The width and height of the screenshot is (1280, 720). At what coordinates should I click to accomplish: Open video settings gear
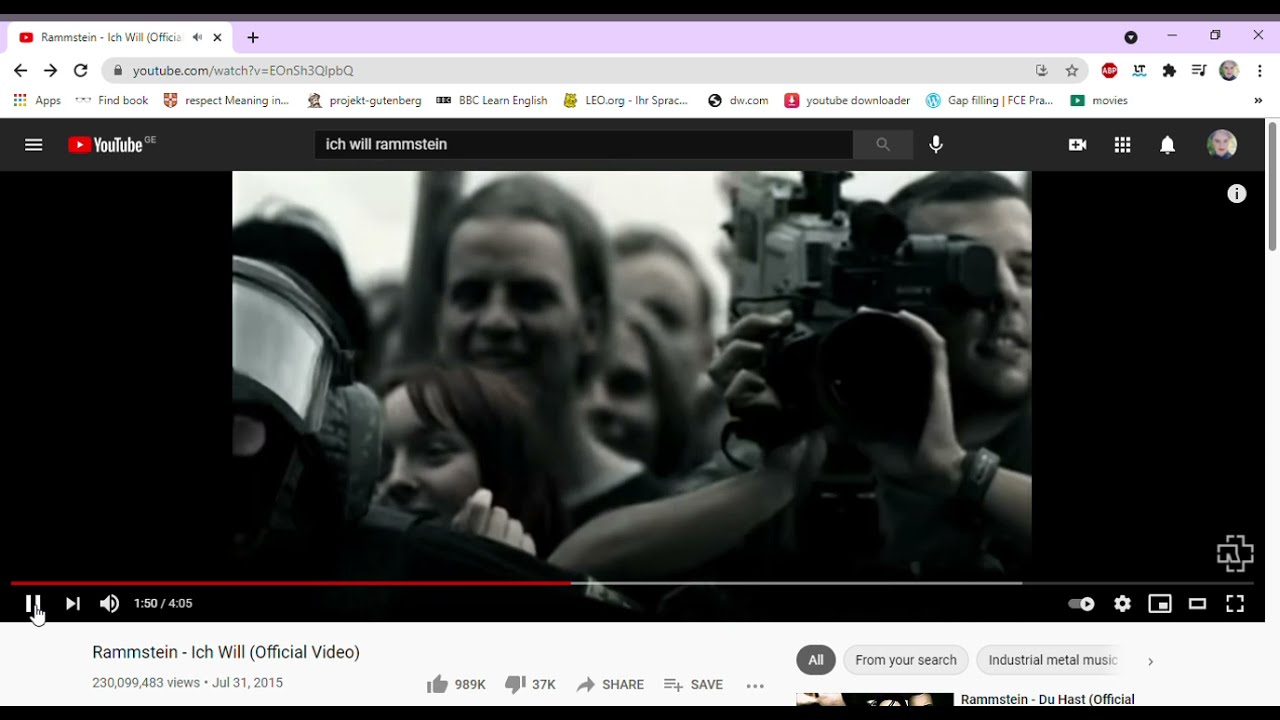pyautogui.click(x=1122, y=603)
